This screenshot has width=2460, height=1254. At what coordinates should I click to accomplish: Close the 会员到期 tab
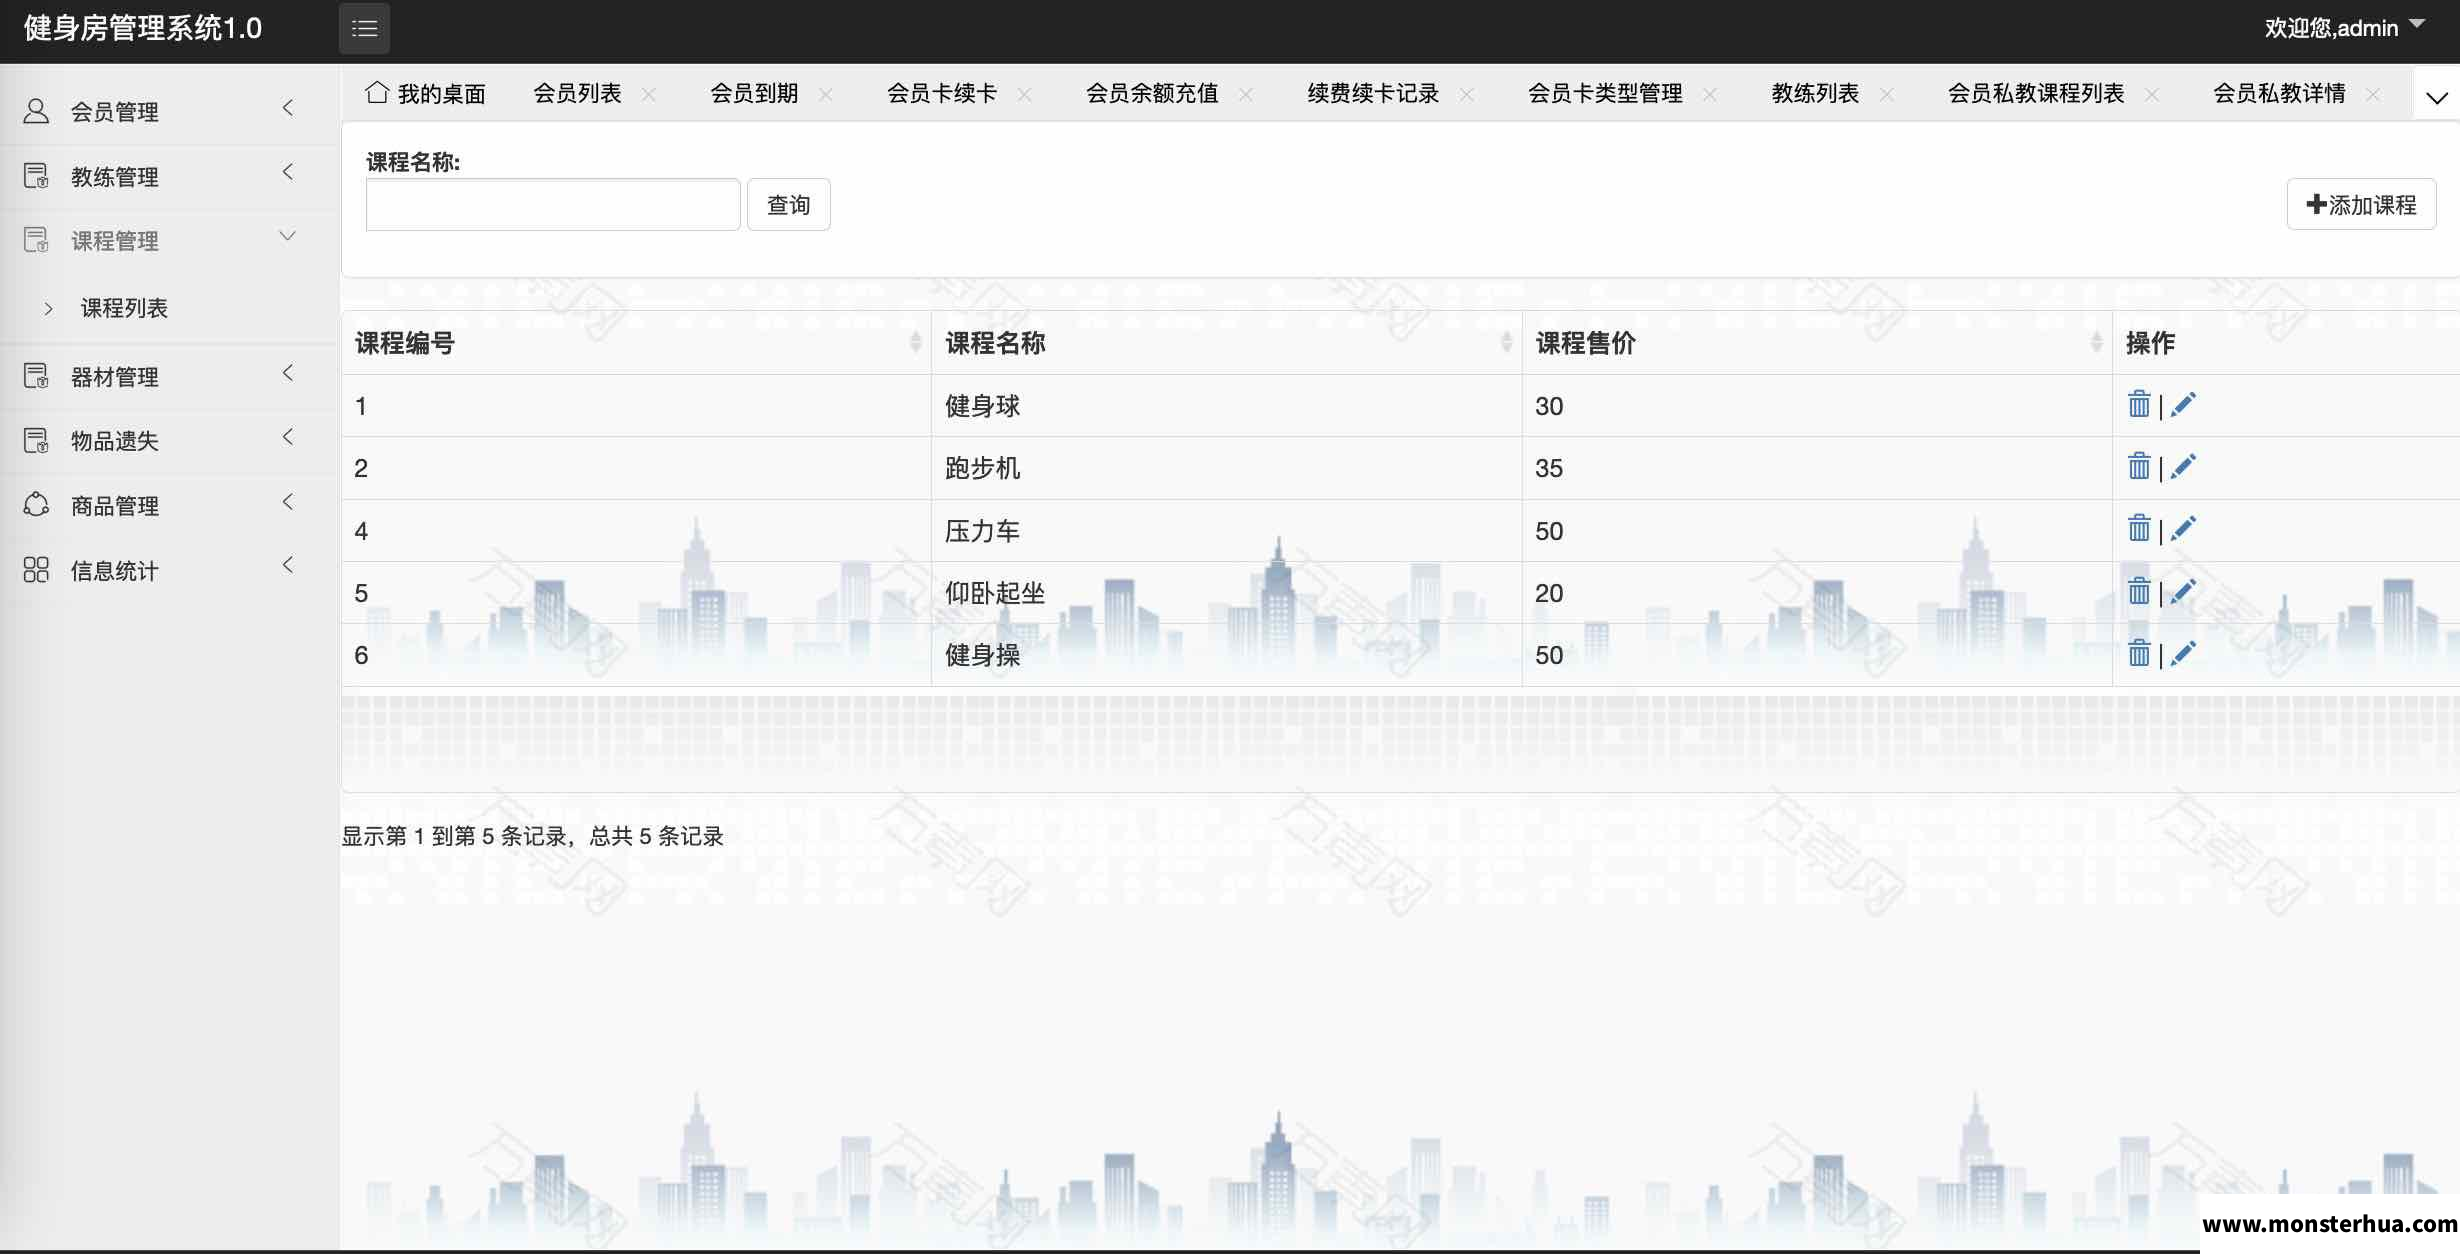(826, 94)
